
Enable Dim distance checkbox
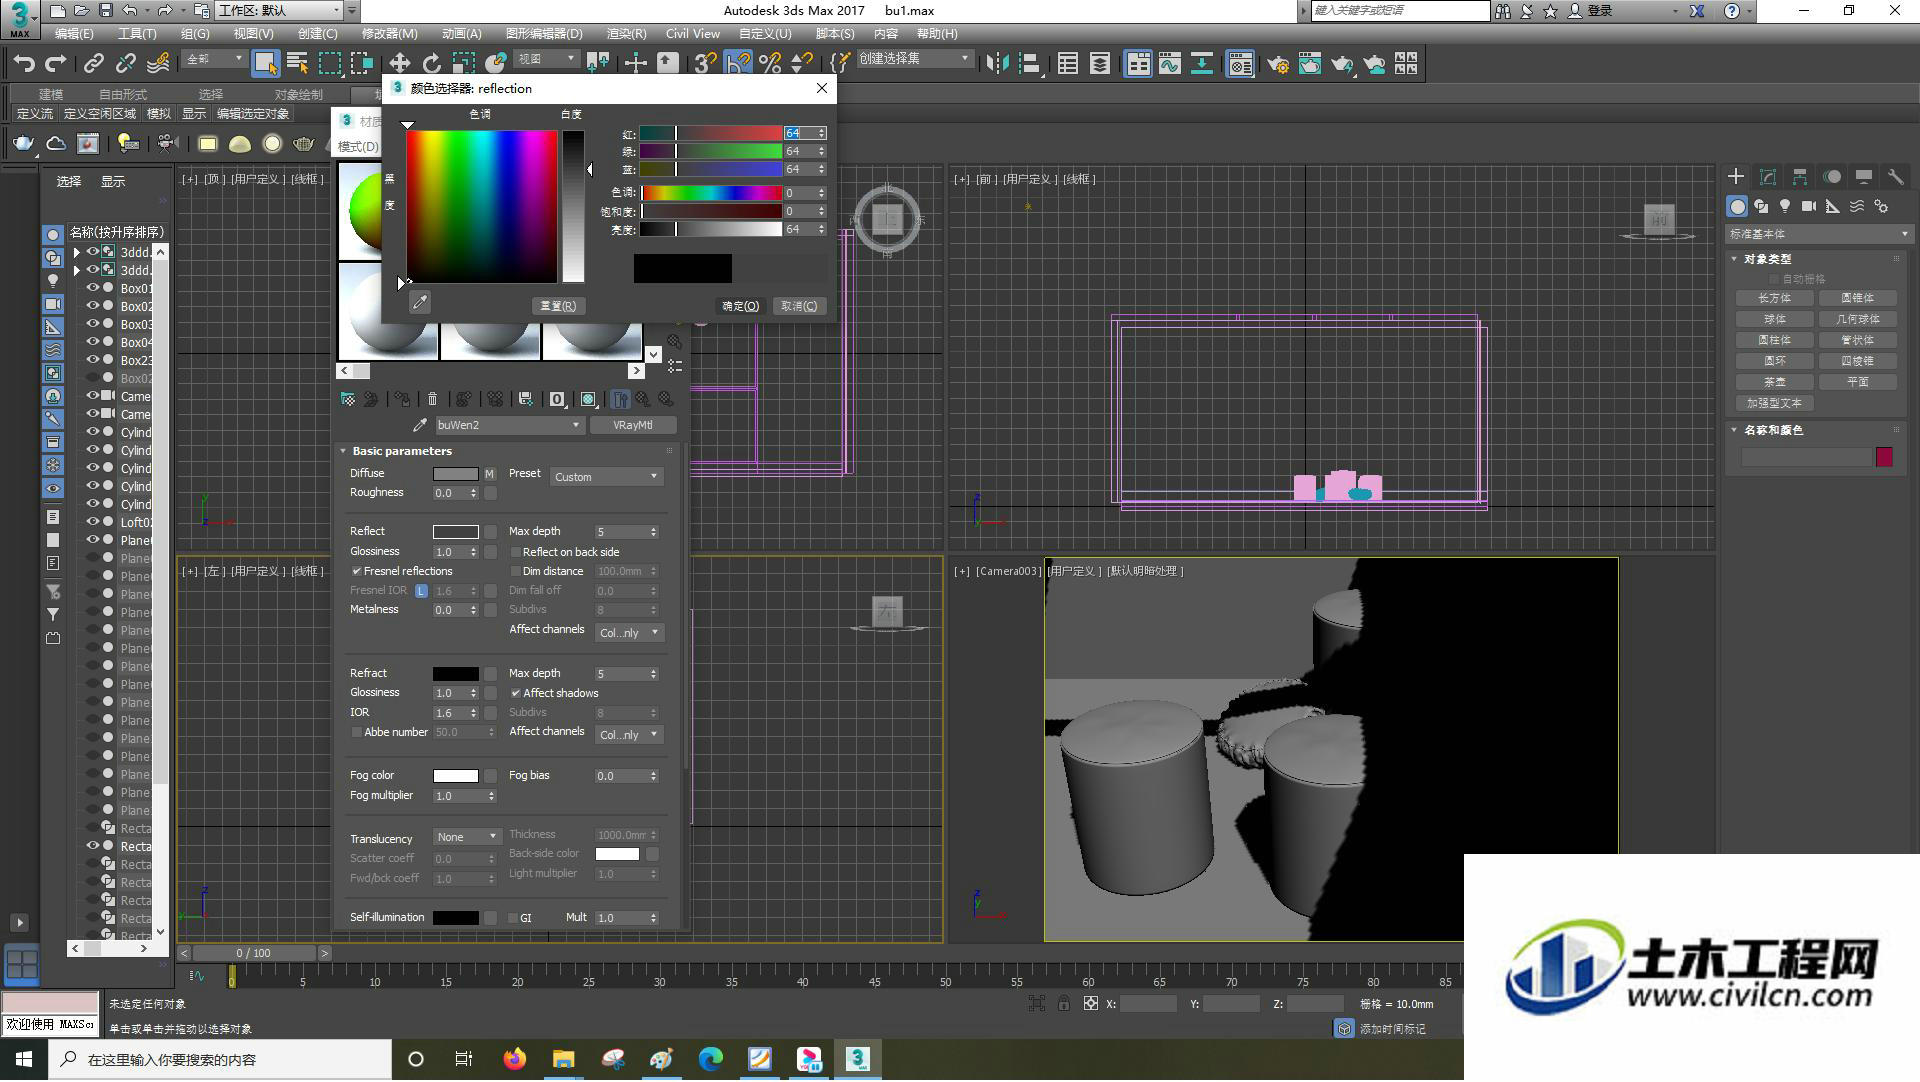516,571
